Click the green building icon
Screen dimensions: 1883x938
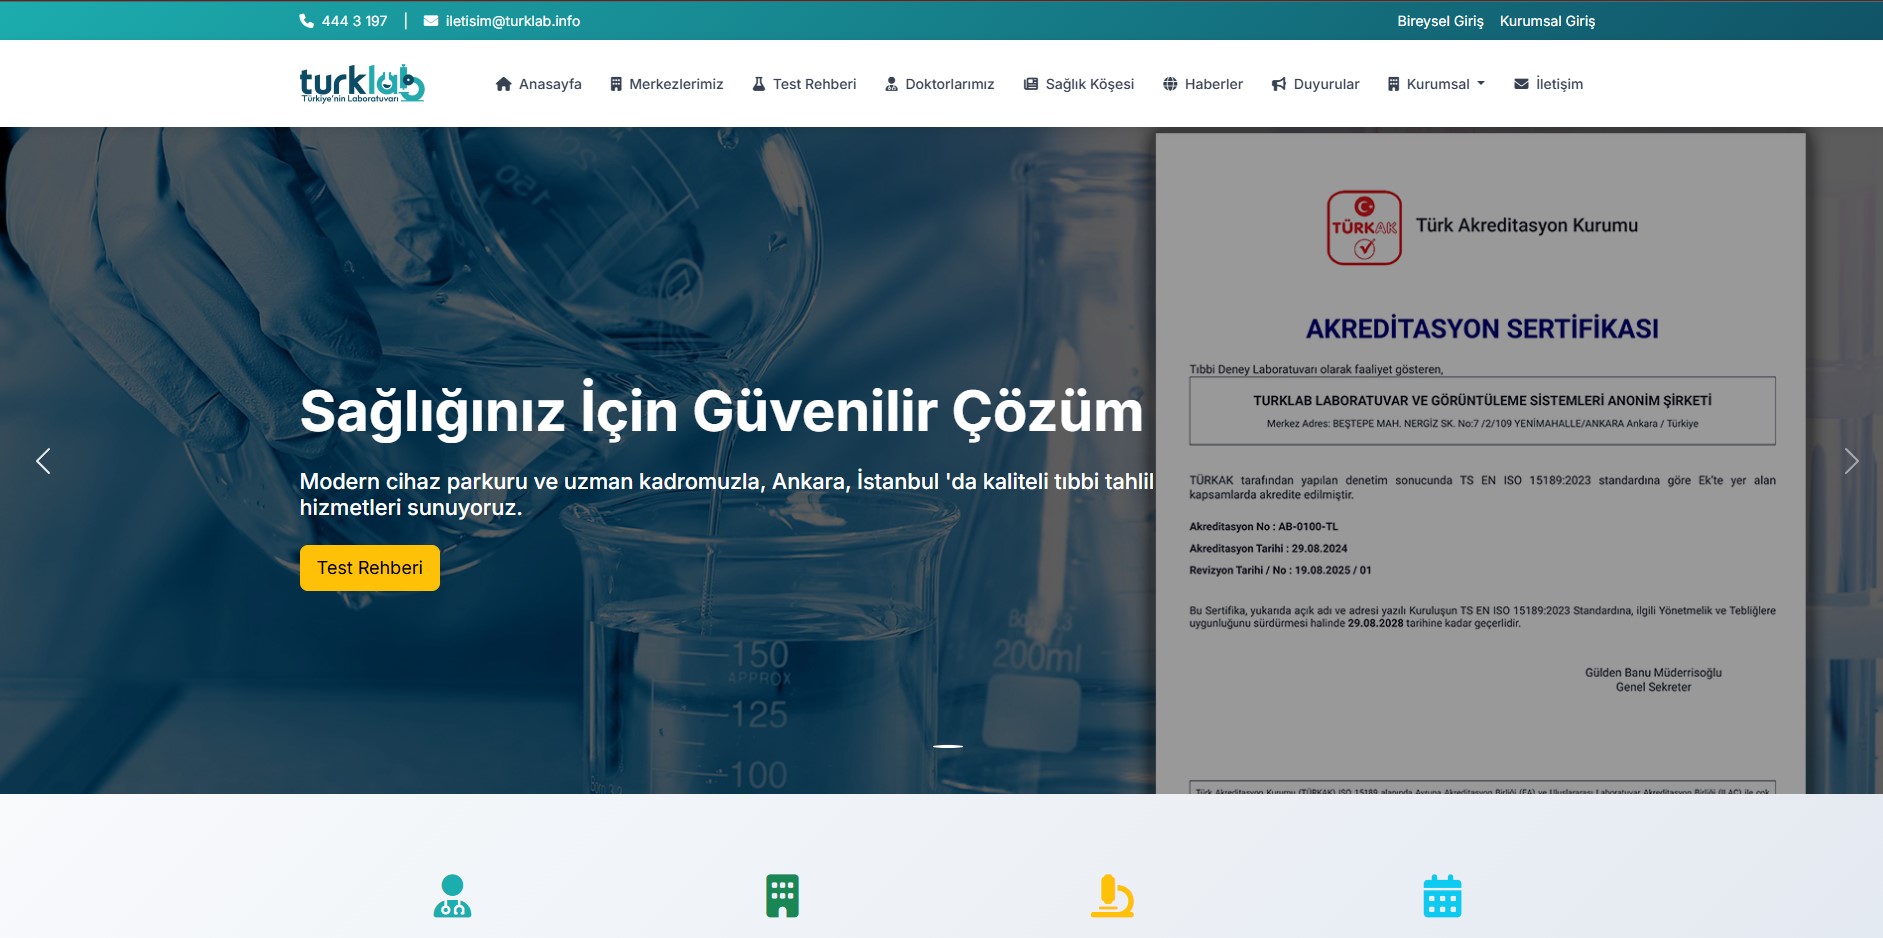[x=782, y=896]
